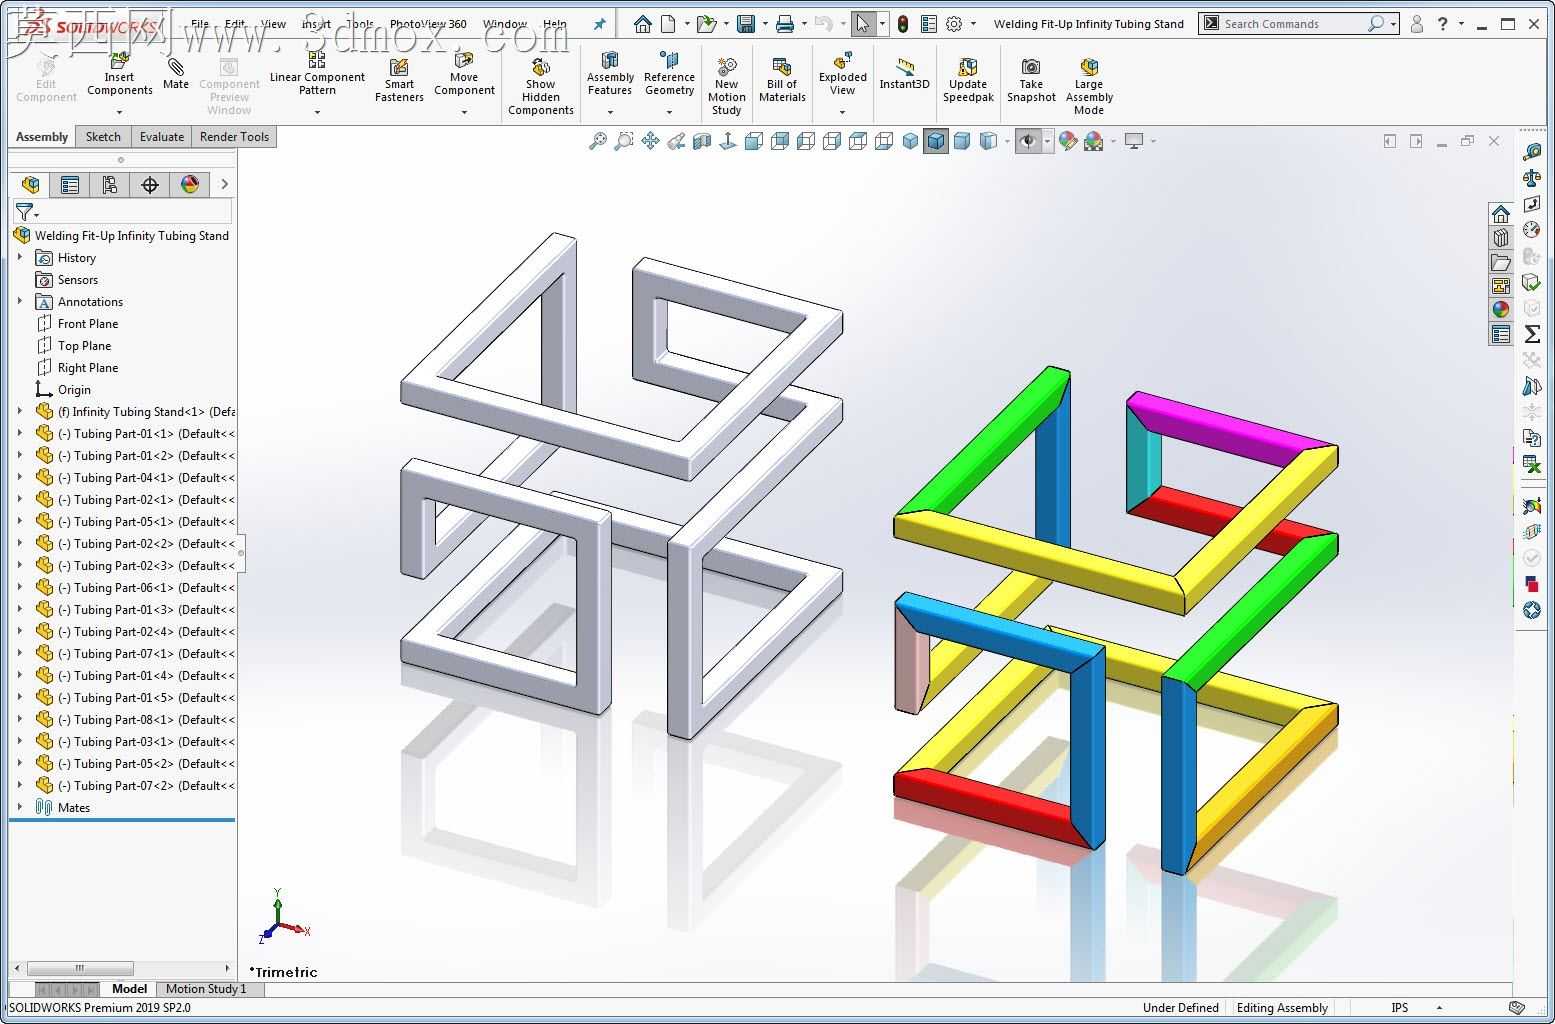Open the Insert Components dropdown arrow
Image resolution: width=1555 pixels, height=1024 pixels.
[x=119, y=112]
